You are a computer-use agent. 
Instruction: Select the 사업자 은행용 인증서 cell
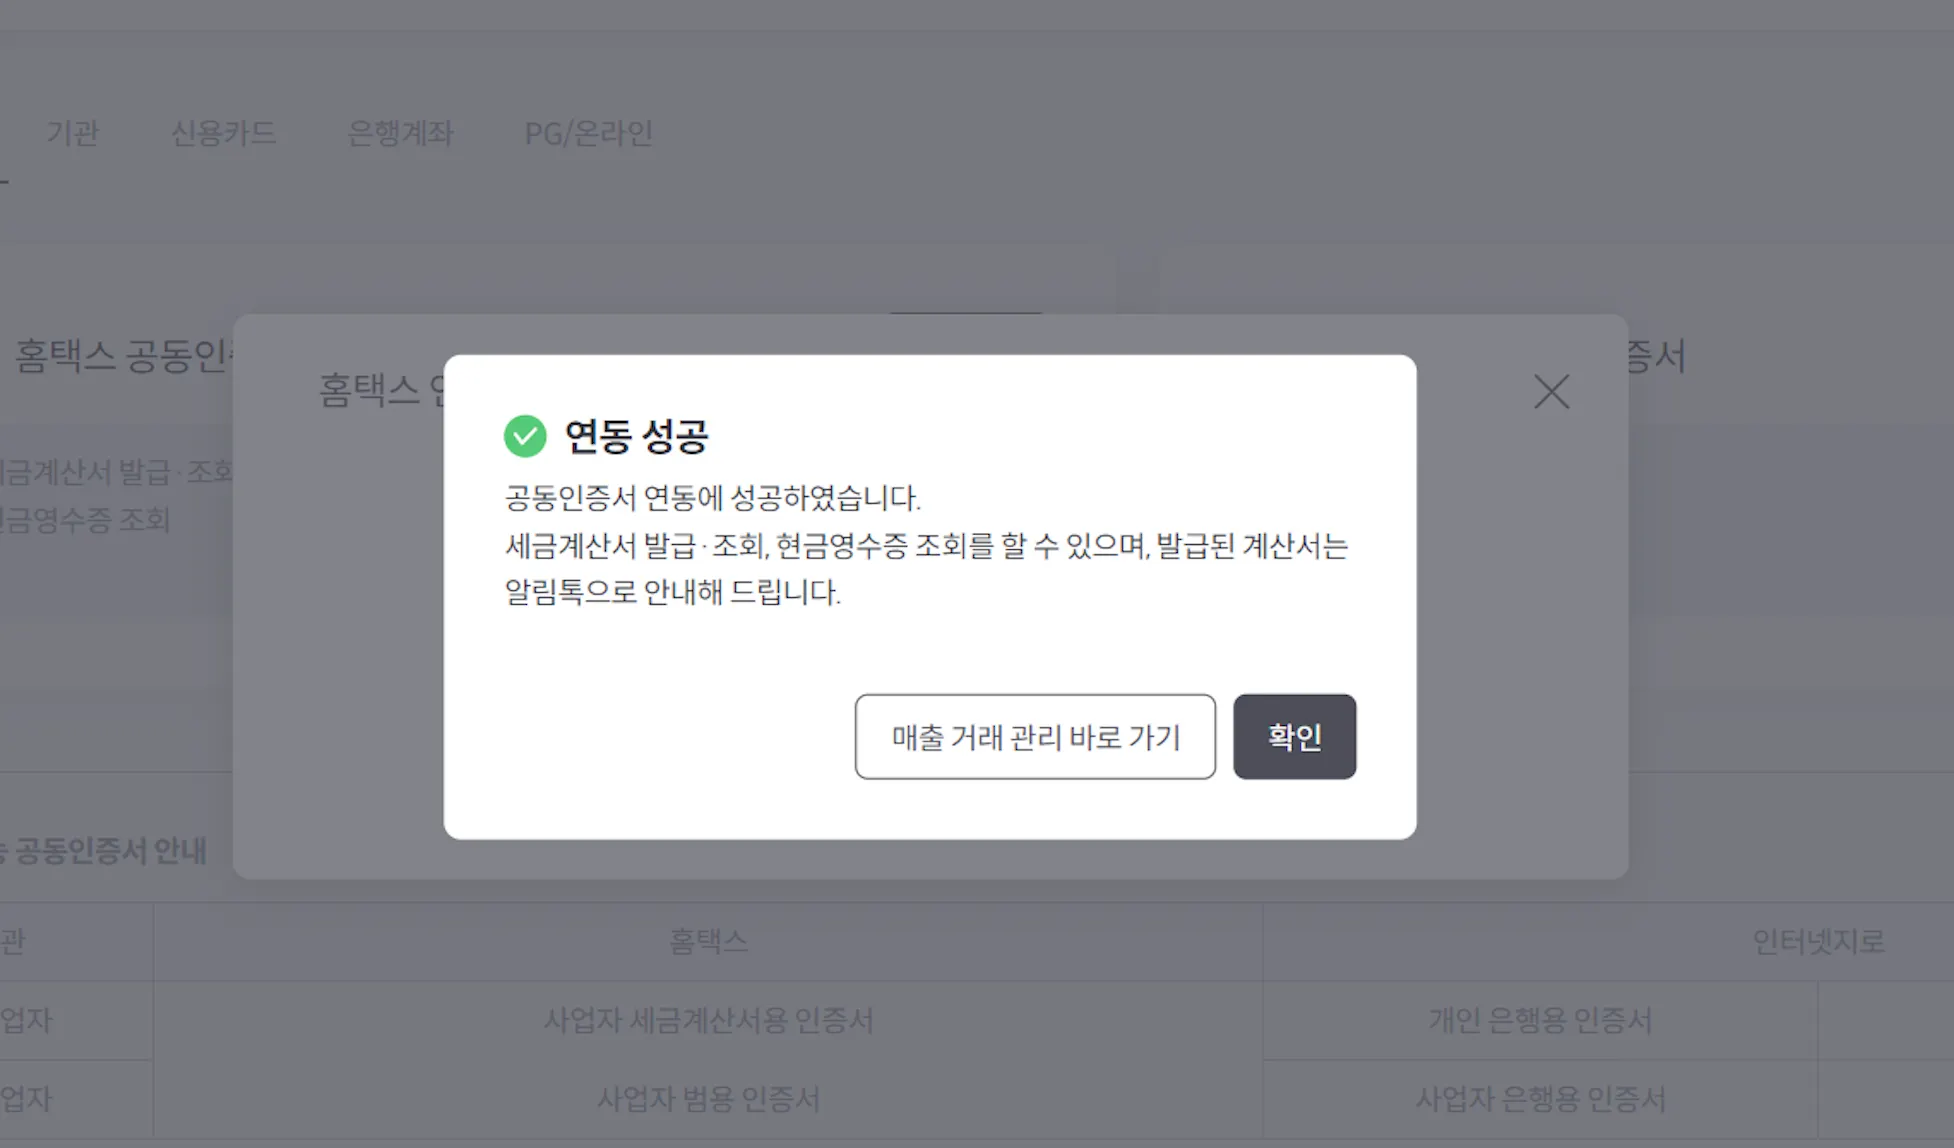1539,1099
